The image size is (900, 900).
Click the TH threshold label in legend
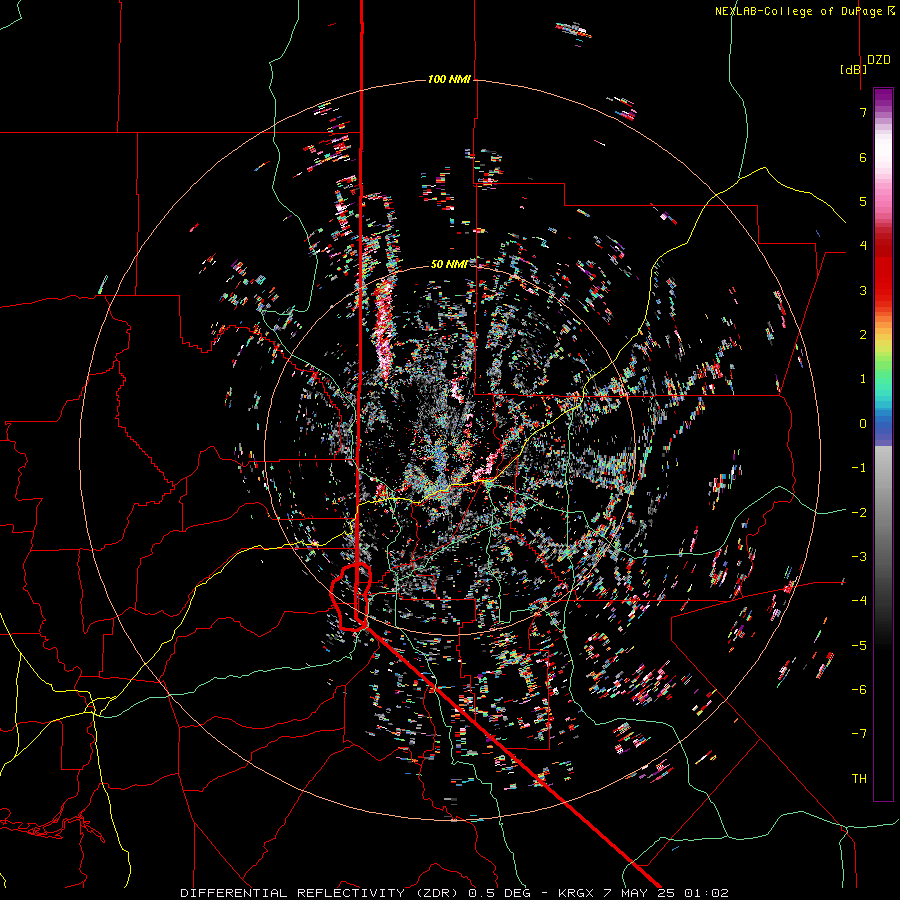point(859,779)
